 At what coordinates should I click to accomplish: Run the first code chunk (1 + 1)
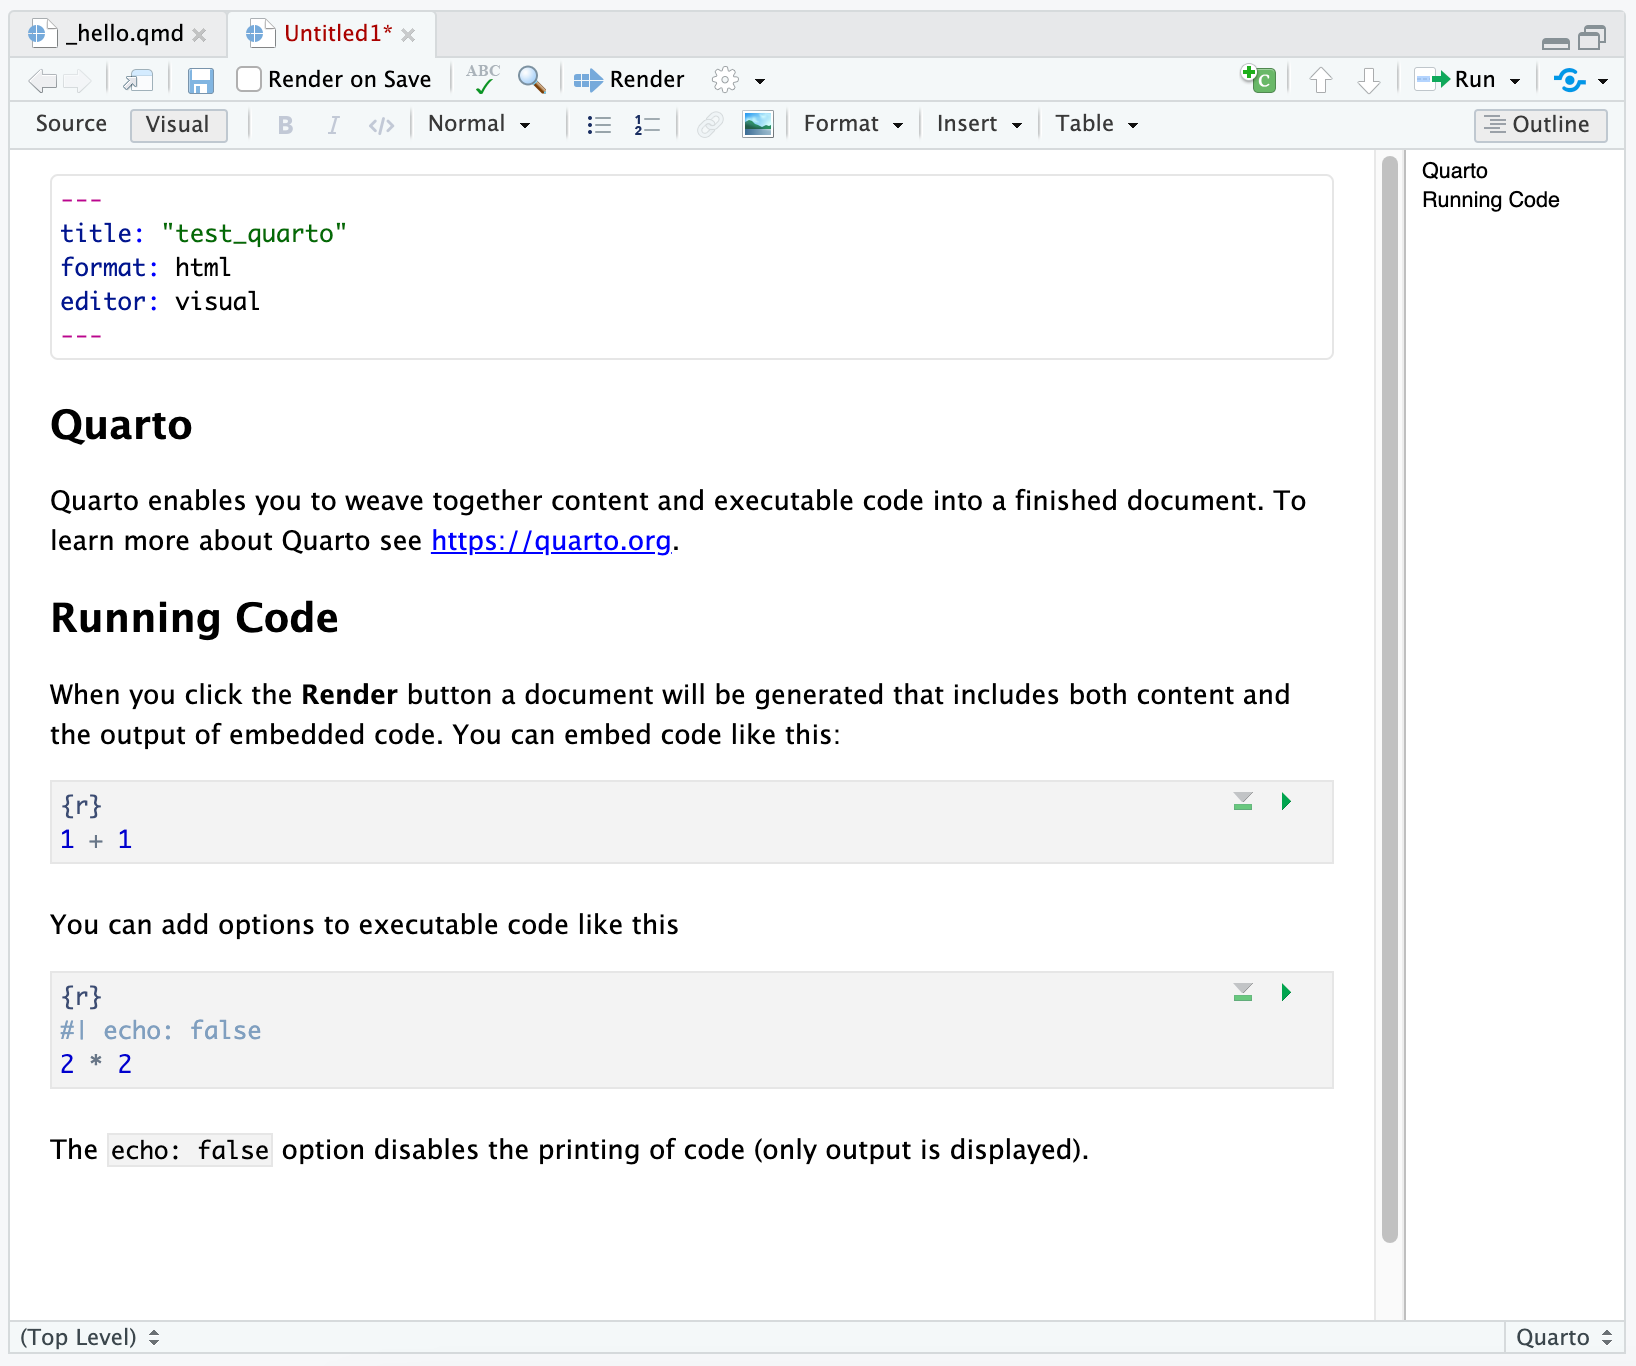pyautogui.click(x=1286, y=801)
